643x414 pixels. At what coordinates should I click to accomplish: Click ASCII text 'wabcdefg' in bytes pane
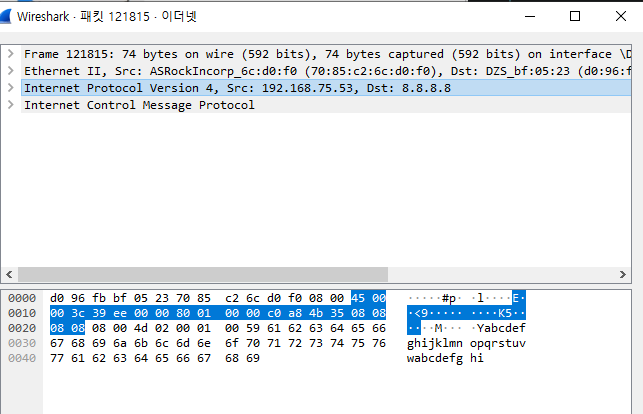tap(435, 358)
